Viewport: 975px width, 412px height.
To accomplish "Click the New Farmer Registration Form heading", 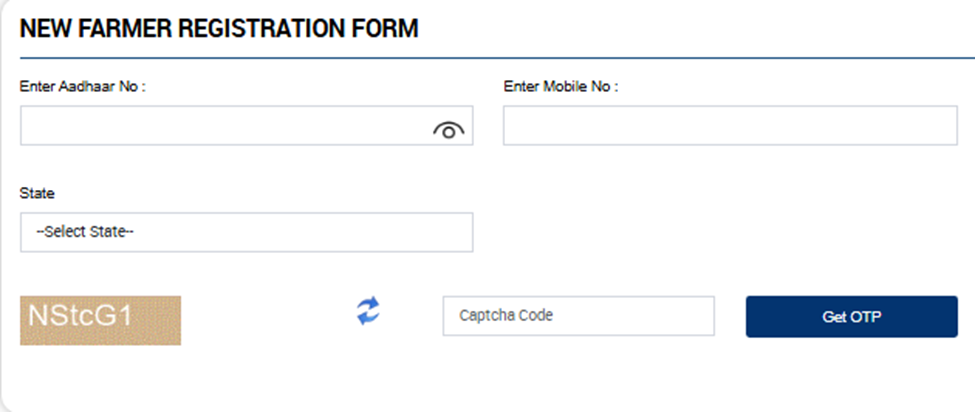I will tap(219, 29).
